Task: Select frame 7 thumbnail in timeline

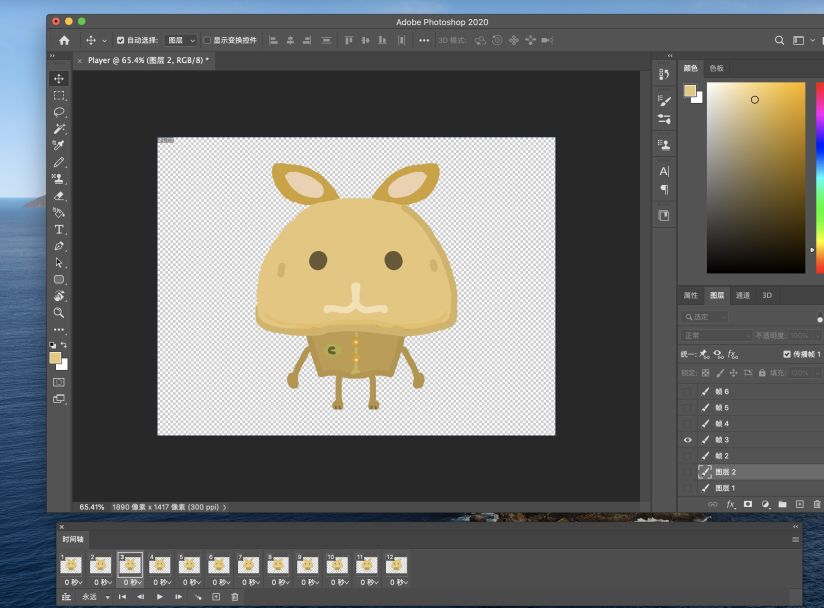Action: click(248, 565)
